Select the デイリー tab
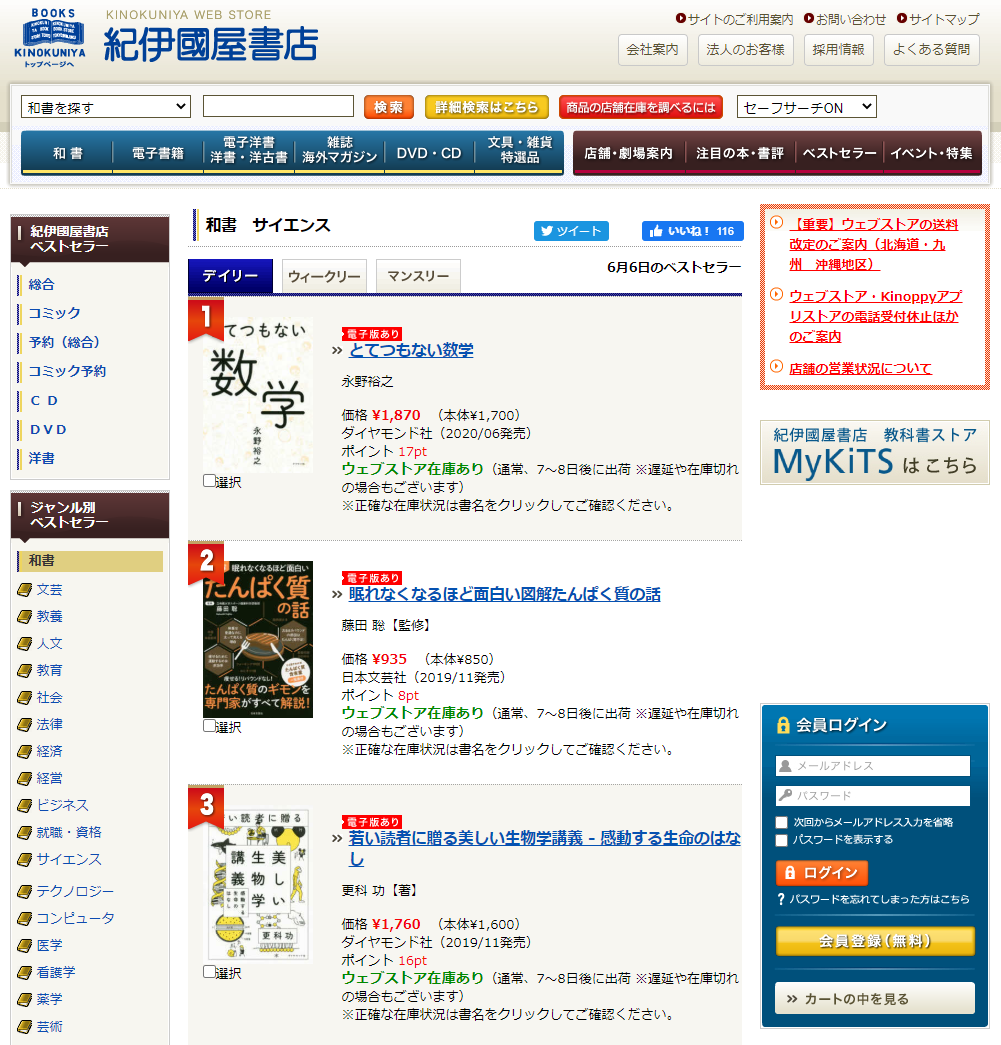Viewport: 1001px width, 1045px height. [x=231, y=276]
